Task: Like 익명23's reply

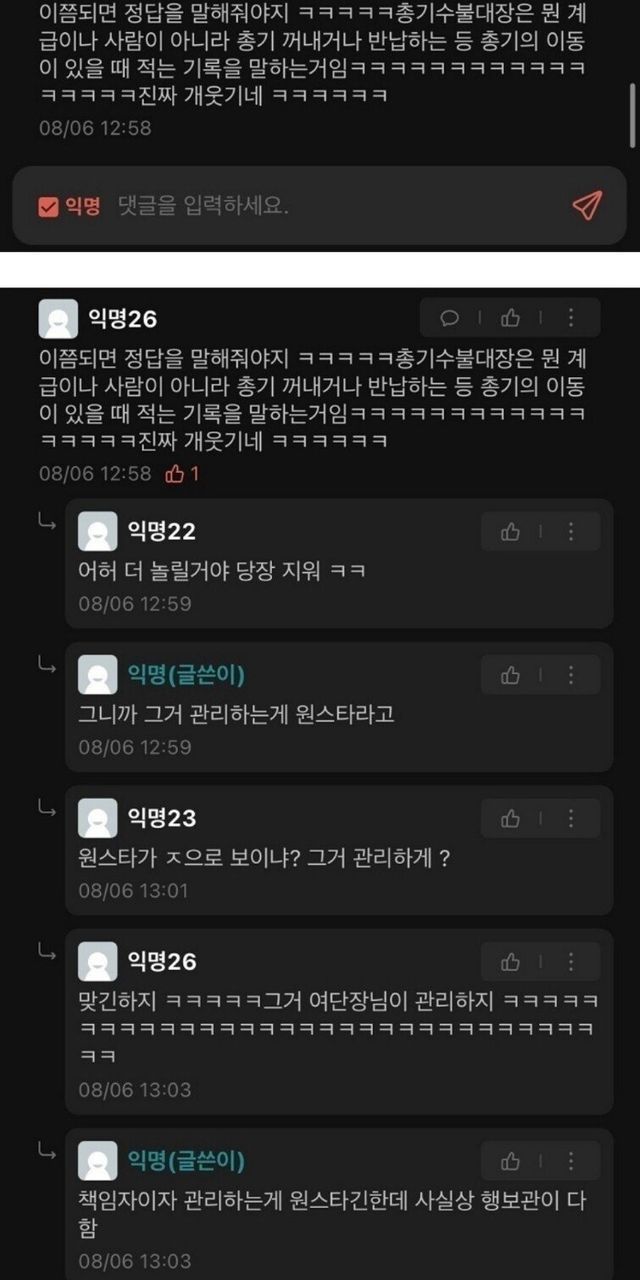Action: 511,819
